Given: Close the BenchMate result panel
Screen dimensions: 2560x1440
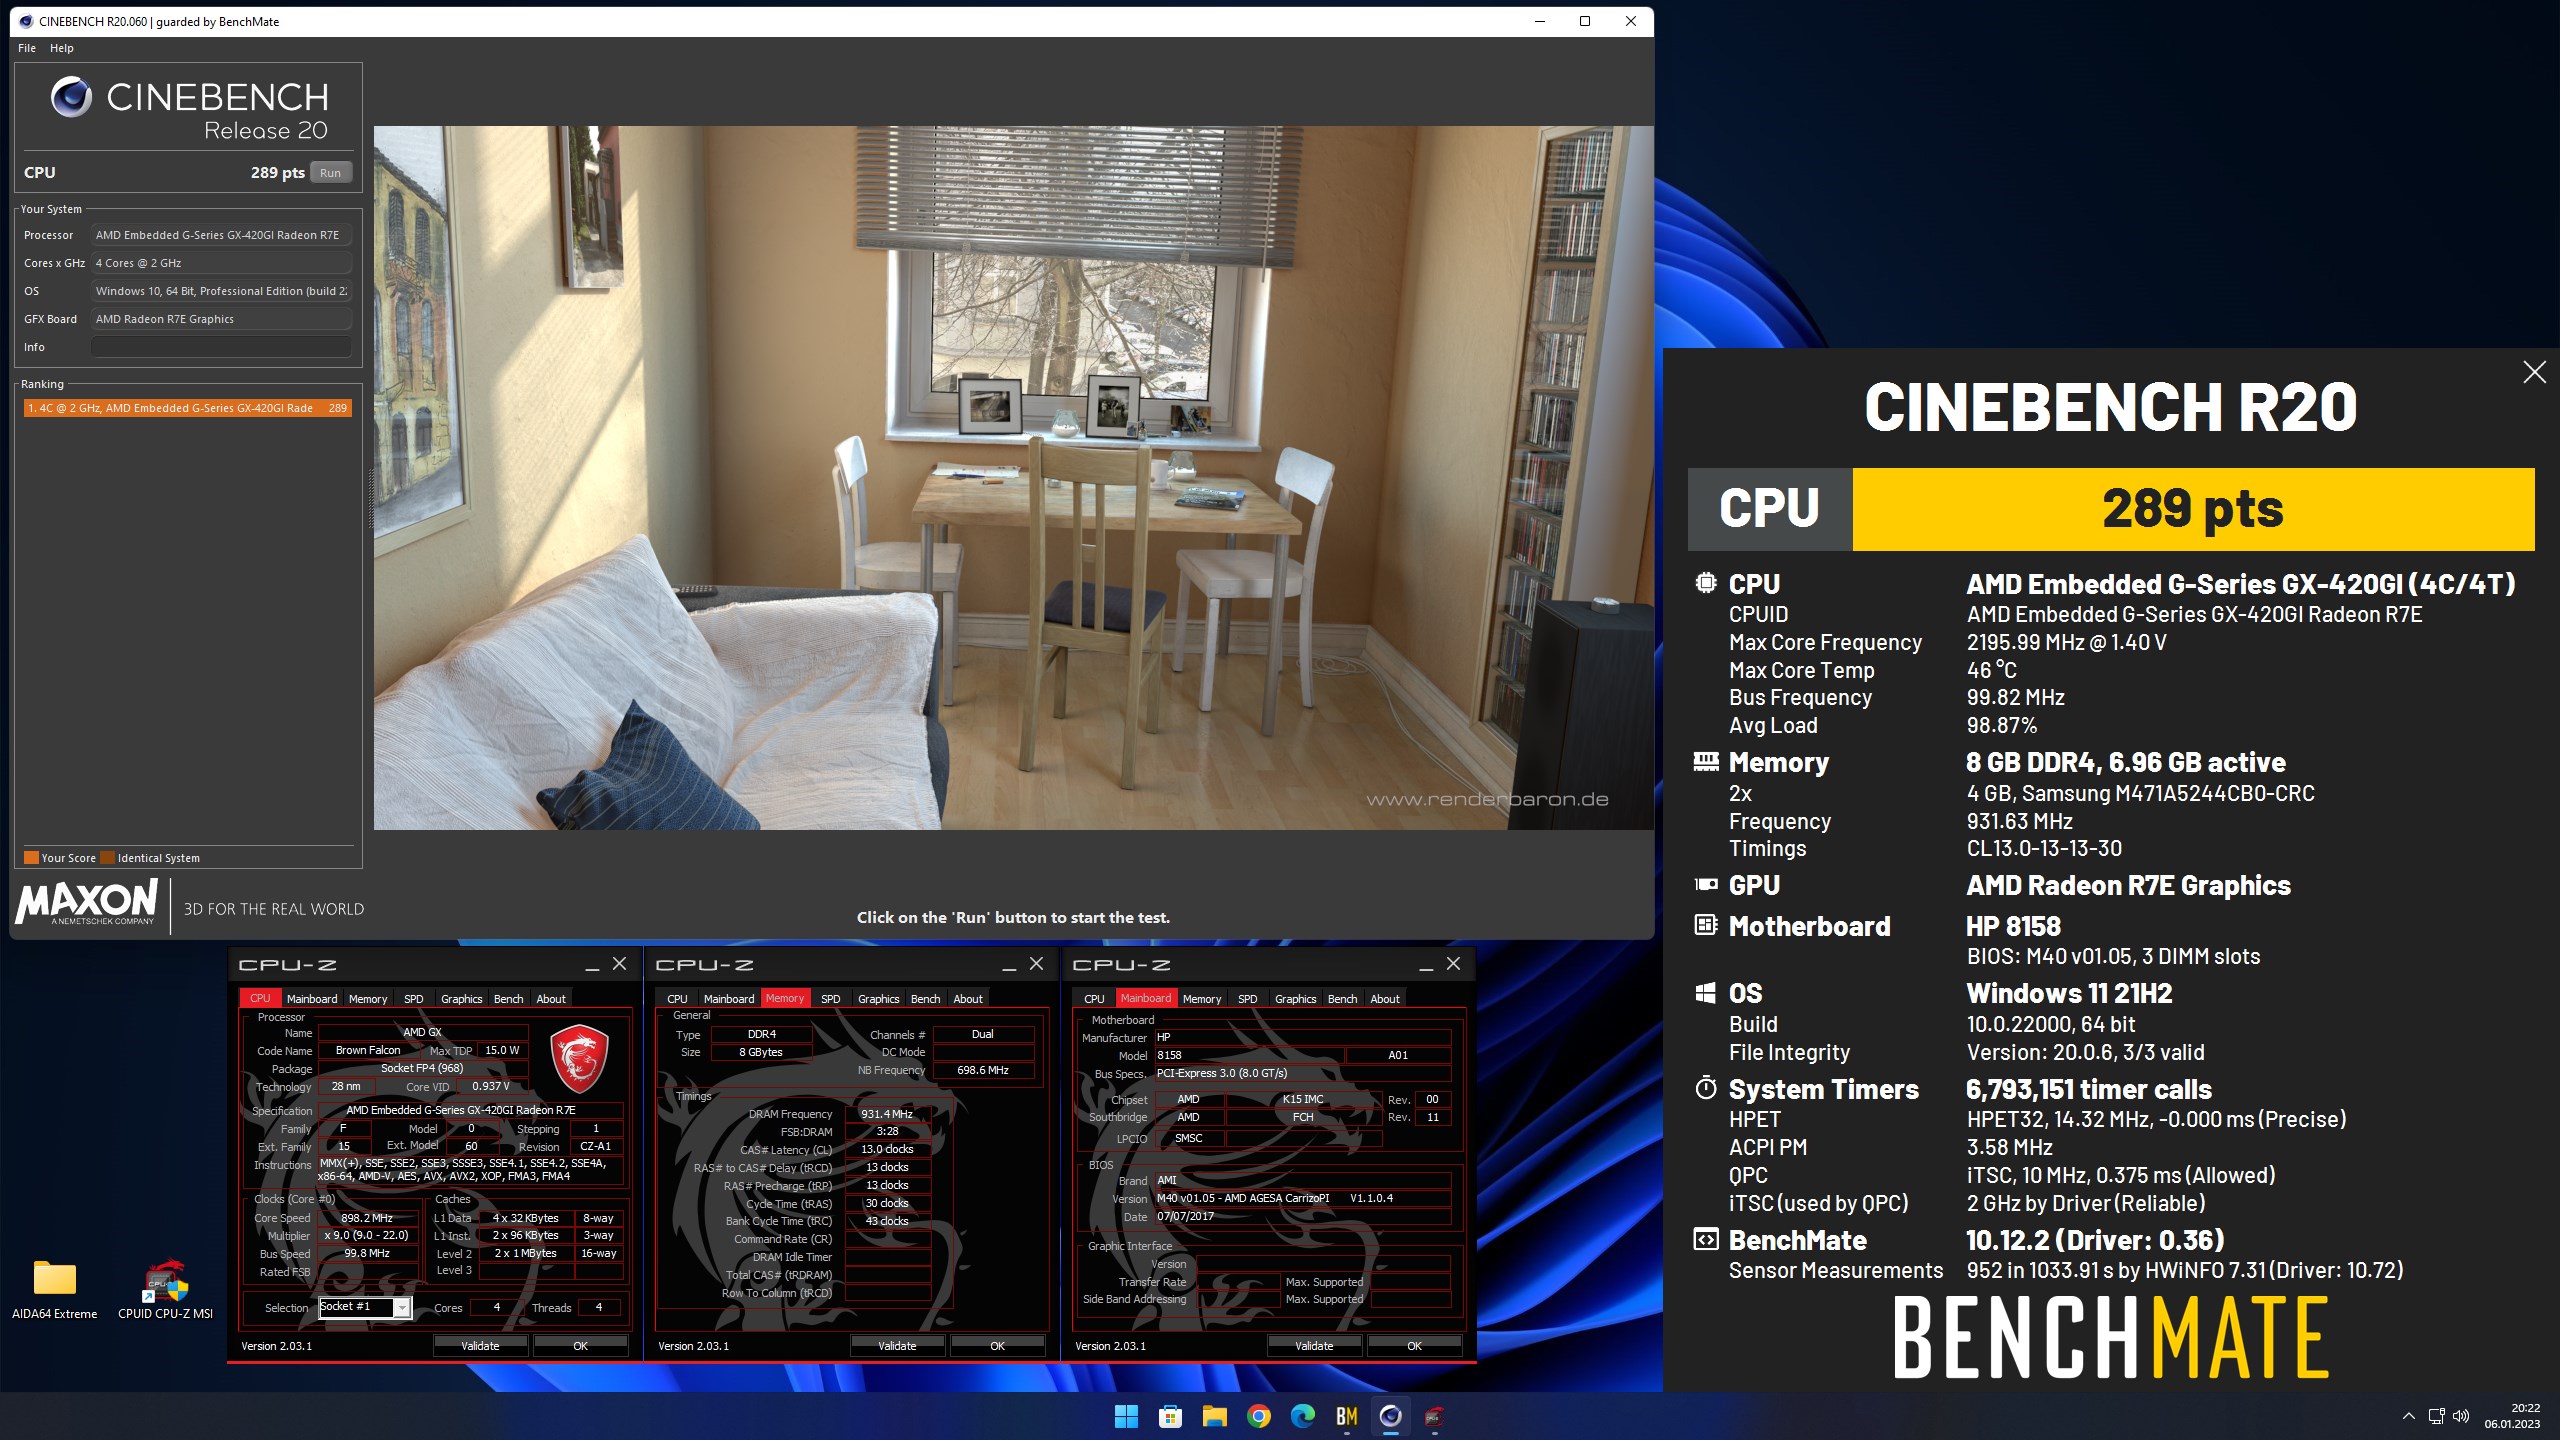Looking at the screenshot, I should click(x=2534, y=372).
